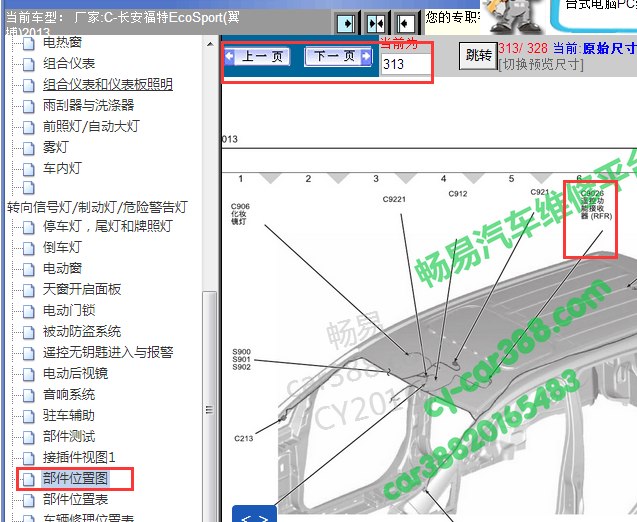Open 组合仪表和仪表板照明 entry
Viewport: 637px width, 522px height.
(x=108, y=84)
